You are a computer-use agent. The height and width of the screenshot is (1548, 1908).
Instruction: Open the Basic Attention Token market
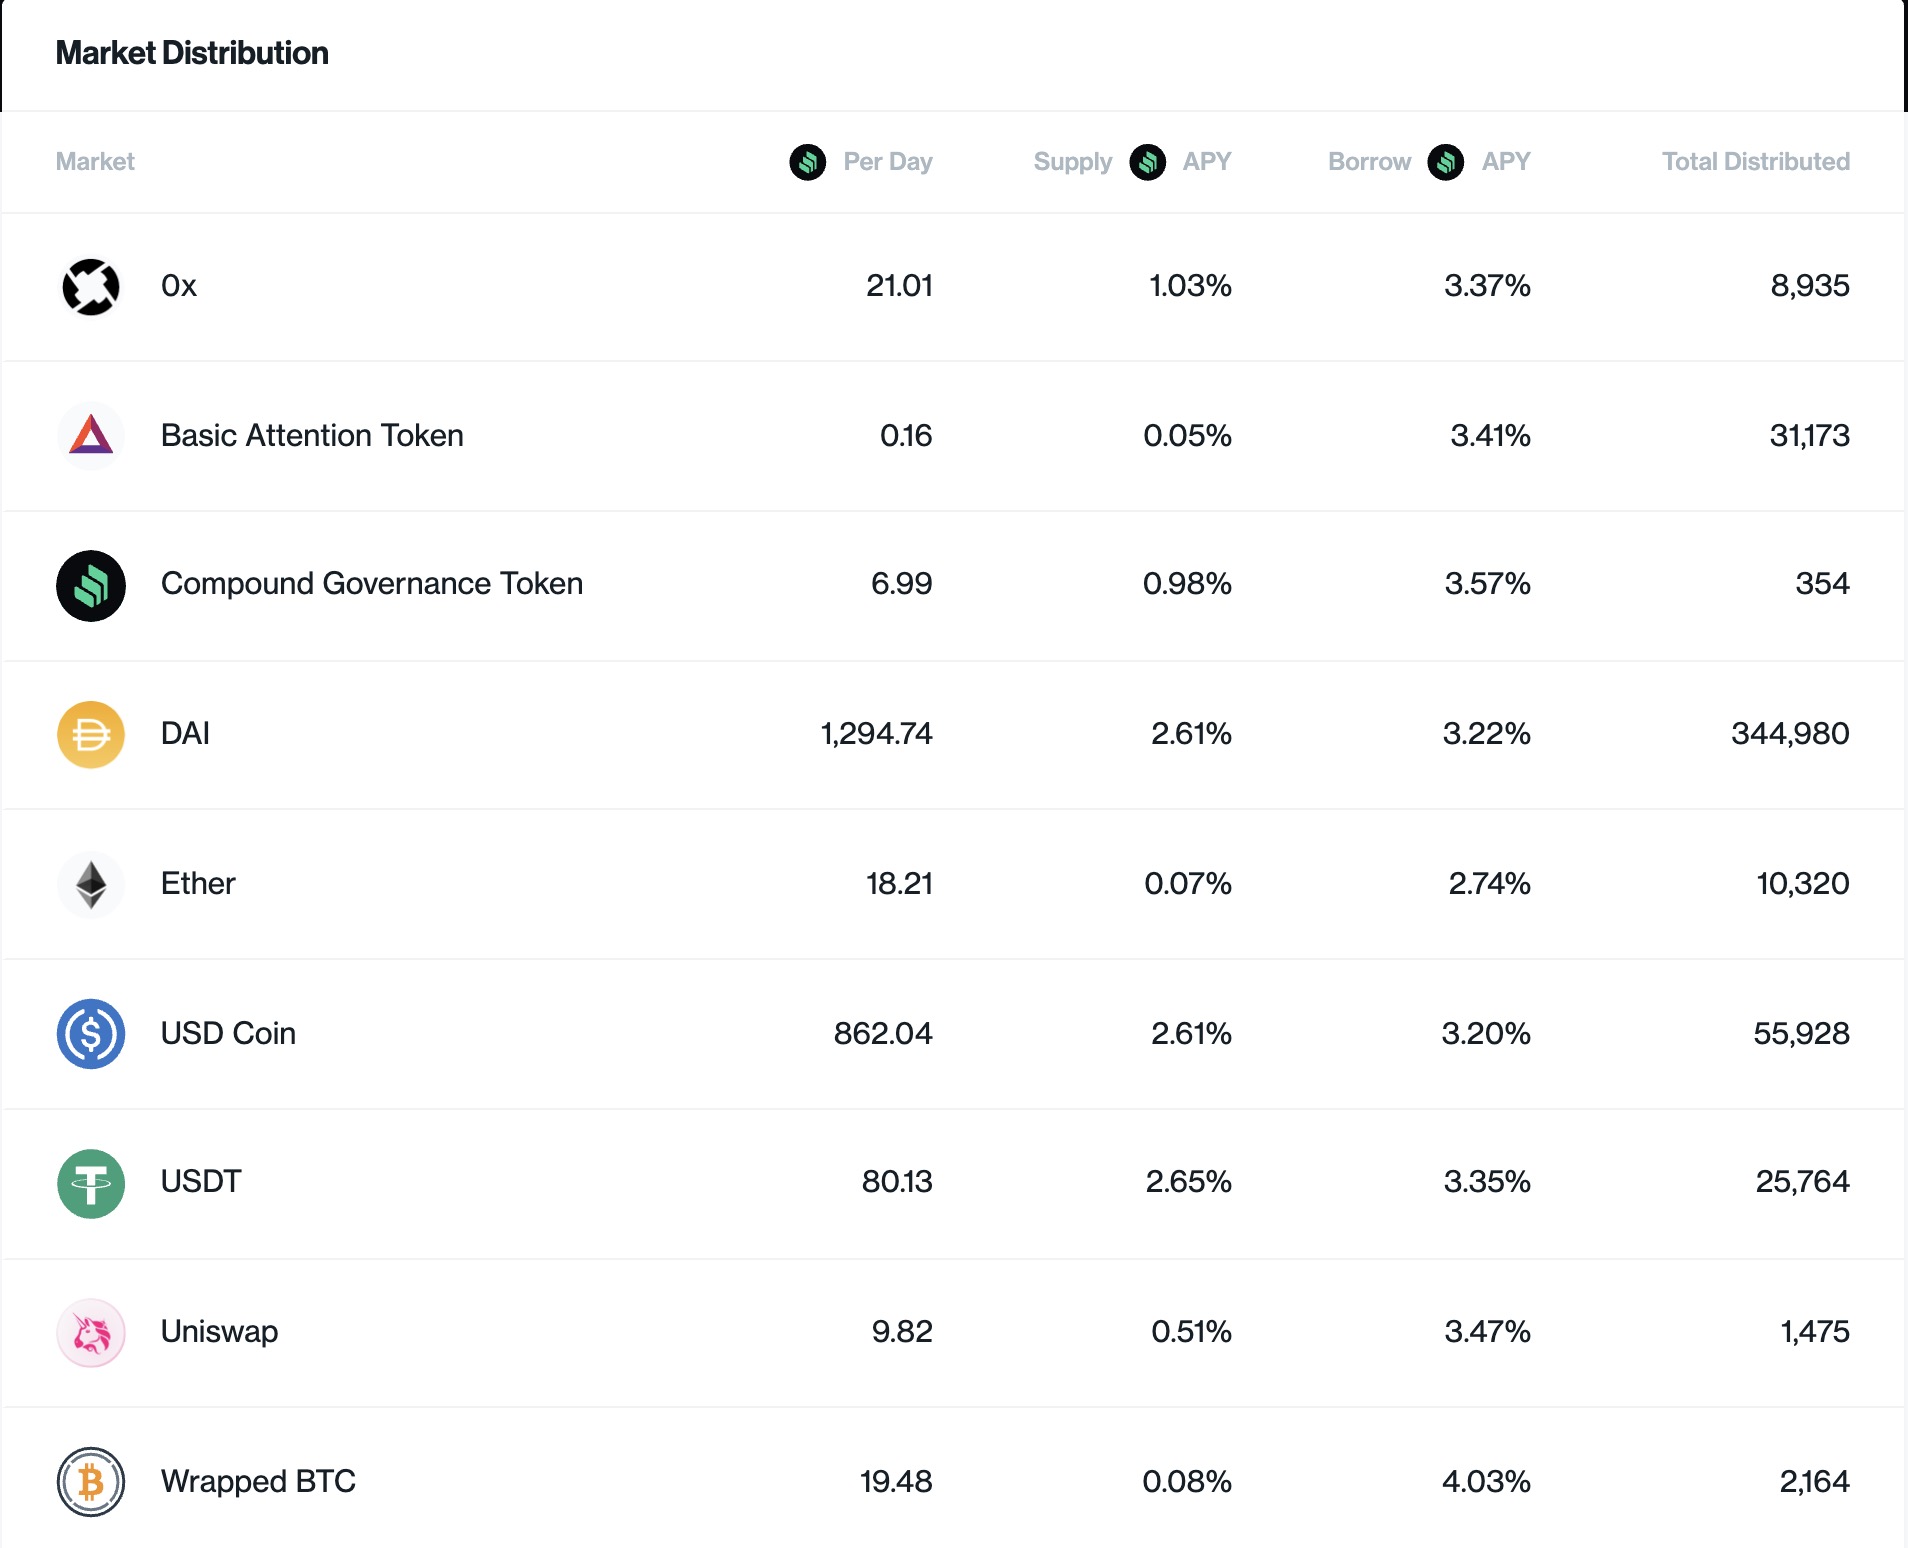pos(954,436)
